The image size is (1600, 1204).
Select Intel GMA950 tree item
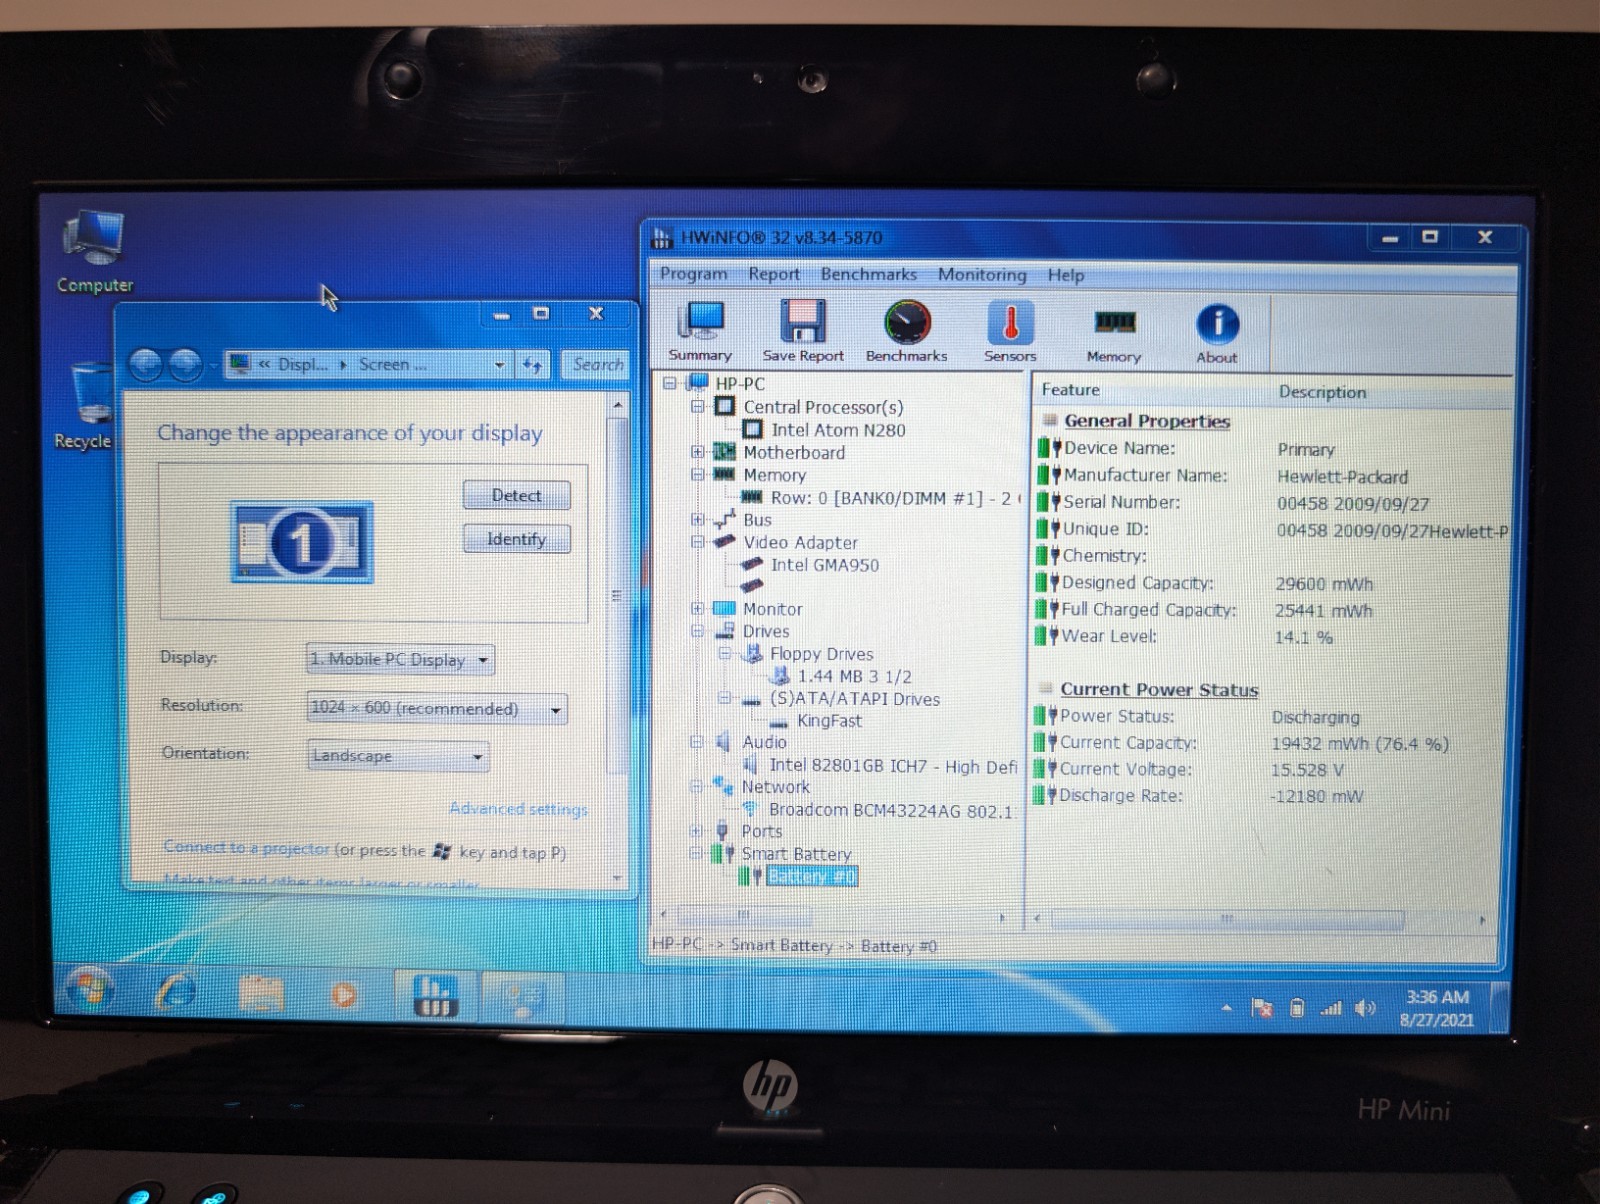click(824, 564)
